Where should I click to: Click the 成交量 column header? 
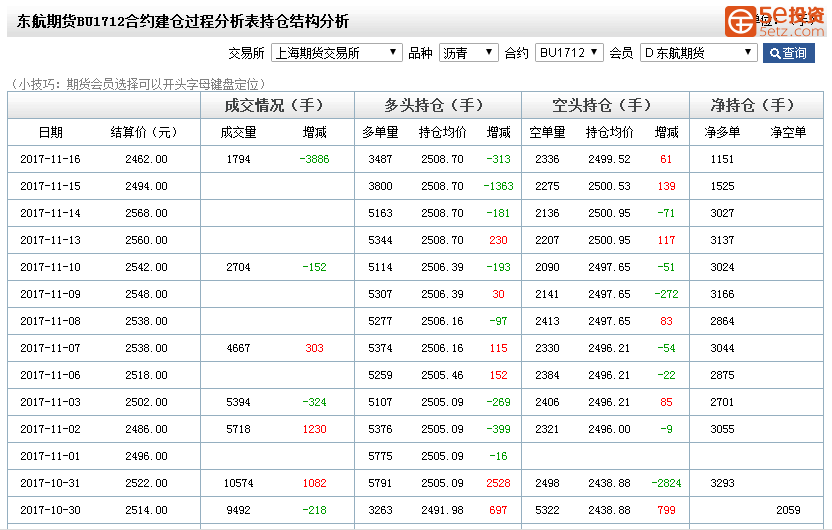[x=238, y=133]
